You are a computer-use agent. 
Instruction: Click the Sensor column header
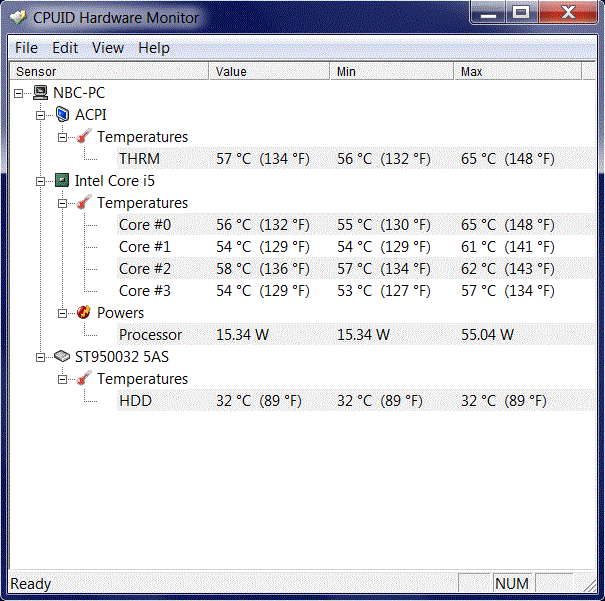coord(109,71)
